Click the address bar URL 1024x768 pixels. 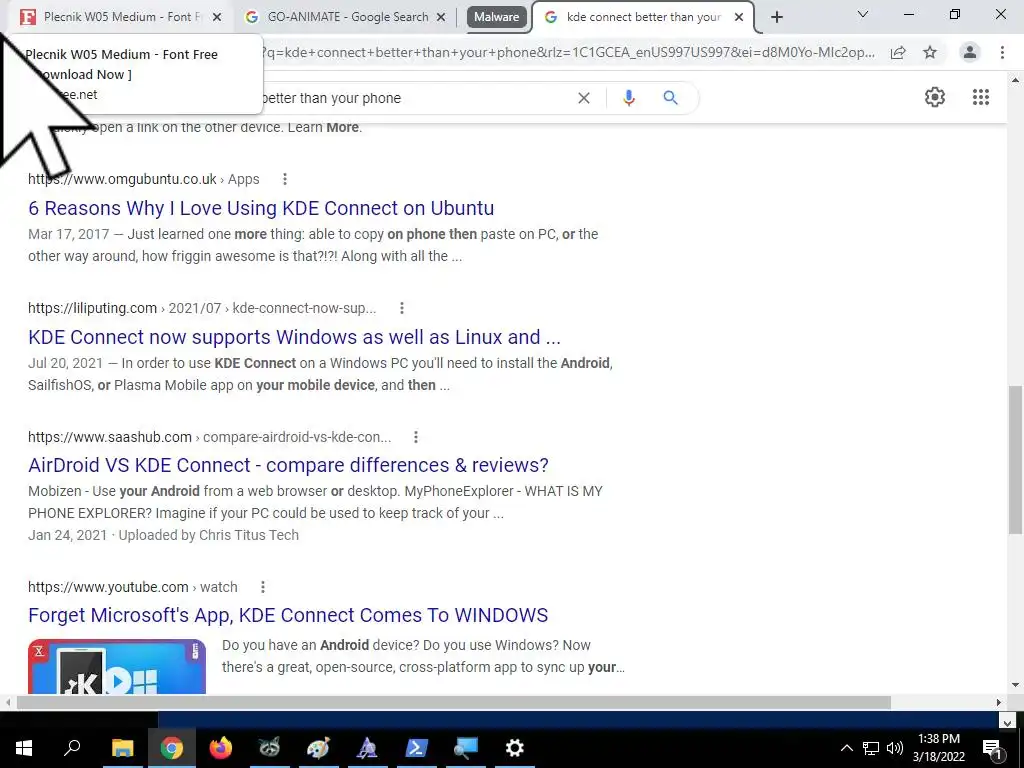[568, 52]
